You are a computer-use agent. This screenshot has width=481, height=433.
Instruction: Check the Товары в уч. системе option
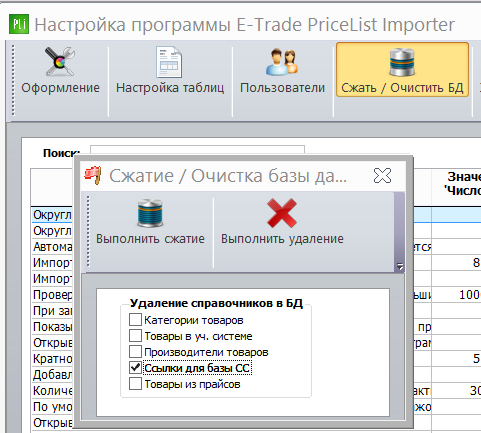pyautogui.click(x=135, y=336)
